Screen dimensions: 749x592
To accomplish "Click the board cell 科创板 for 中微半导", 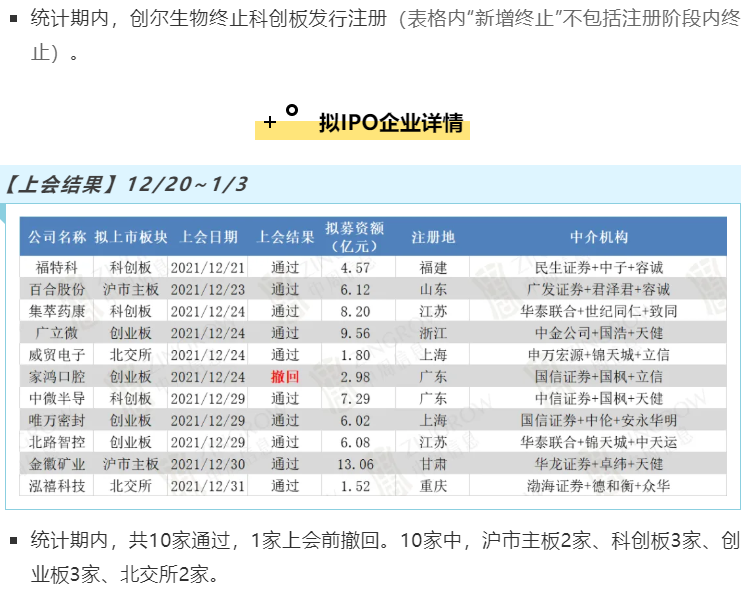I will [131, 398].
